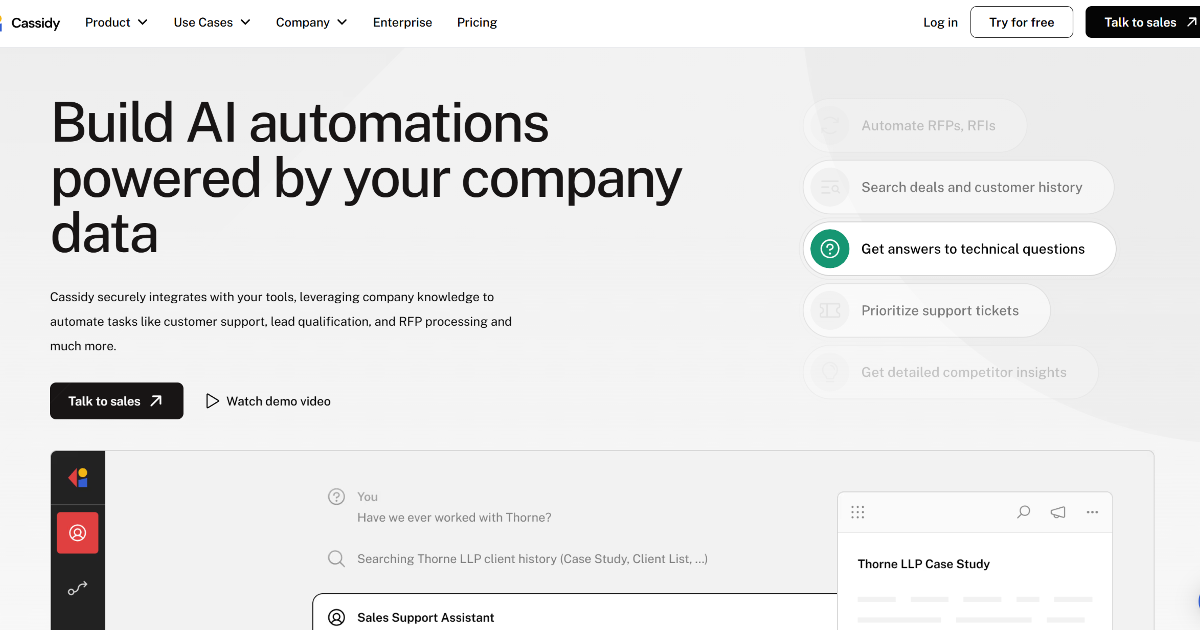Select the Prioritize support tickets option
1200x630 pixels.
point(926,311)
